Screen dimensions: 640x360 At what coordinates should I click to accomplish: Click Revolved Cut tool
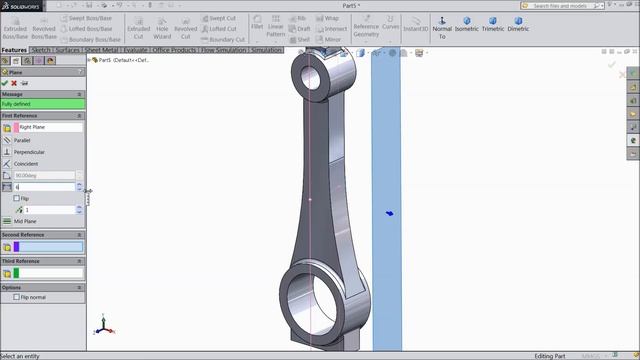tap(185, 28)
